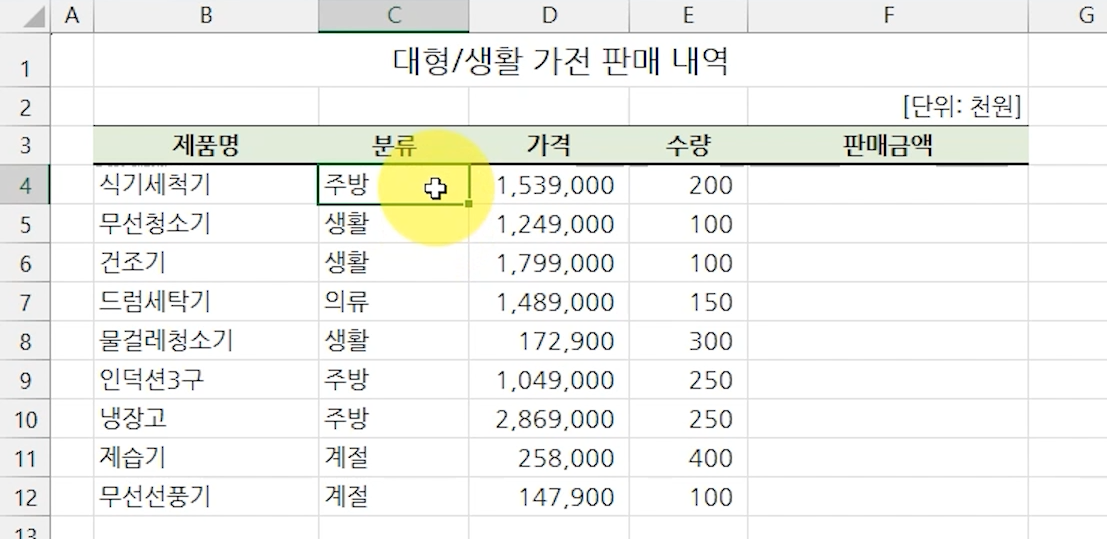The height and width of the screenshot is (539, 1107).
Task: Click the quantity cell 150
Action: pyautogui.click(x=688, y=302)
